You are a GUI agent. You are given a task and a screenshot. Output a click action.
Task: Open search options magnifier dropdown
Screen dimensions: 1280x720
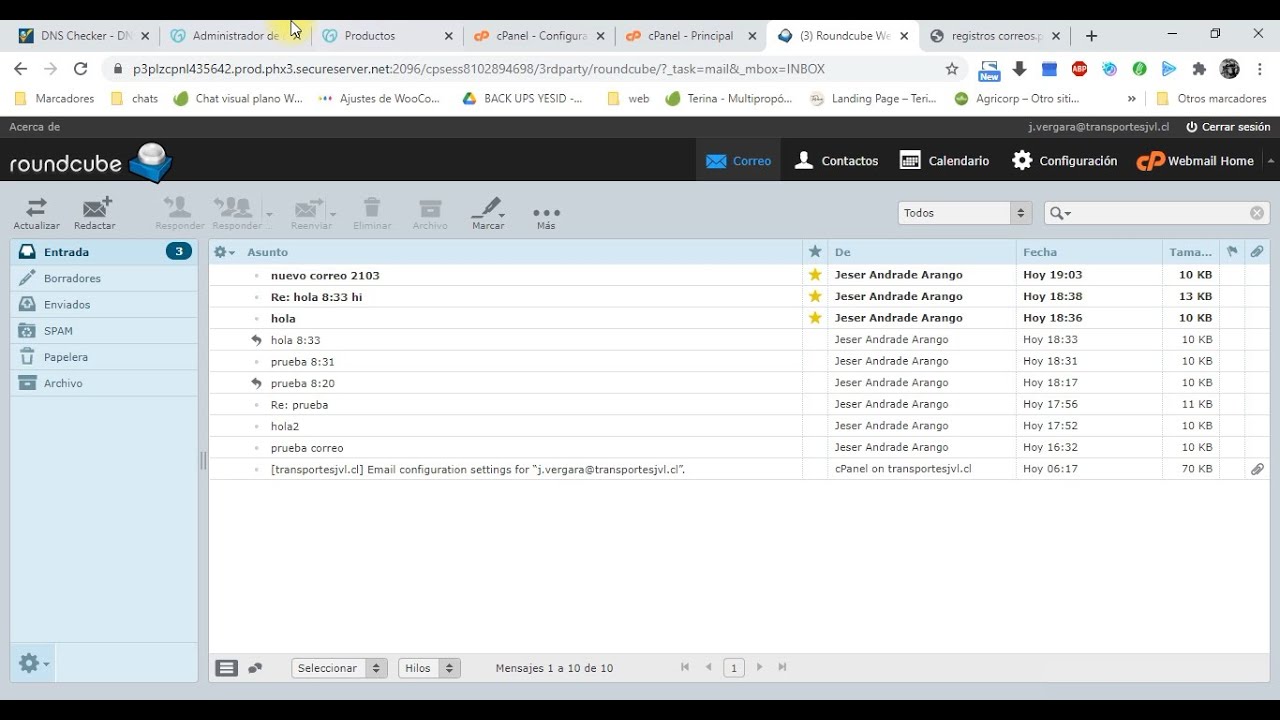tap(1060, 213)
